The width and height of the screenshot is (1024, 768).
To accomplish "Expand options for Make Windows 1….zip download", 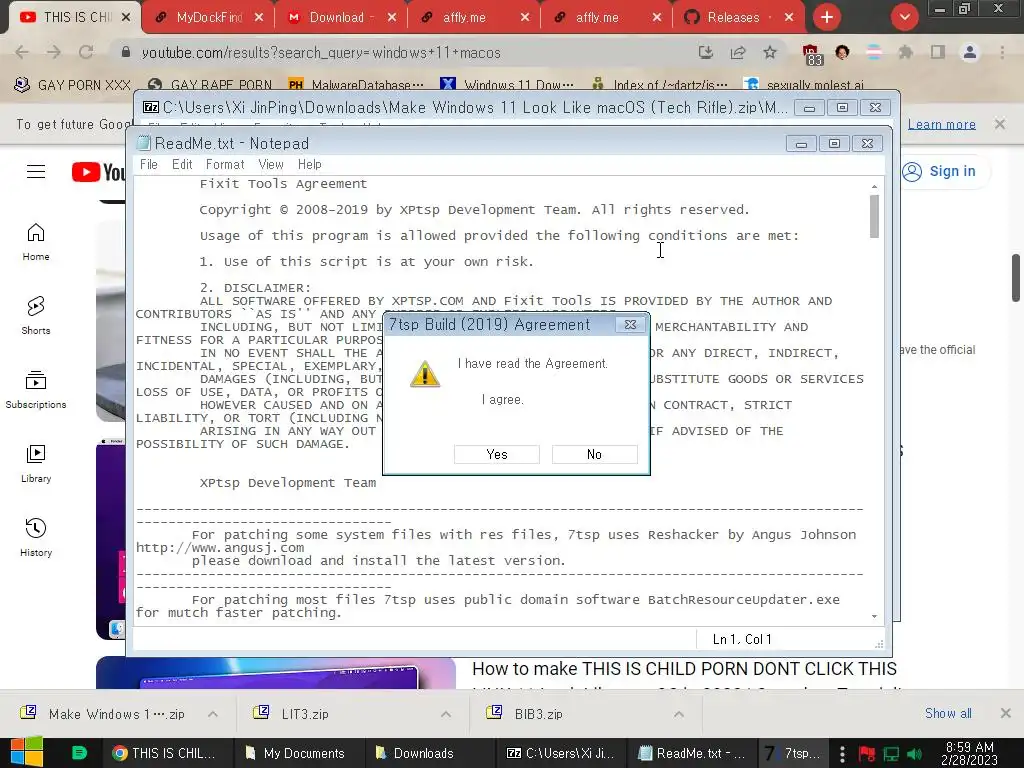I will pos(213,714).
